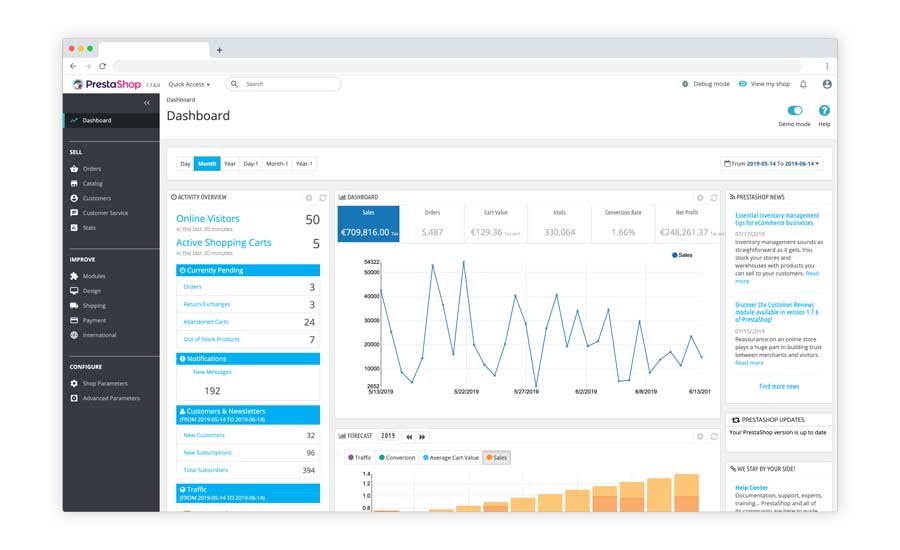
Task: Select the Orders metric tile
Action: (x=432, y=224)
